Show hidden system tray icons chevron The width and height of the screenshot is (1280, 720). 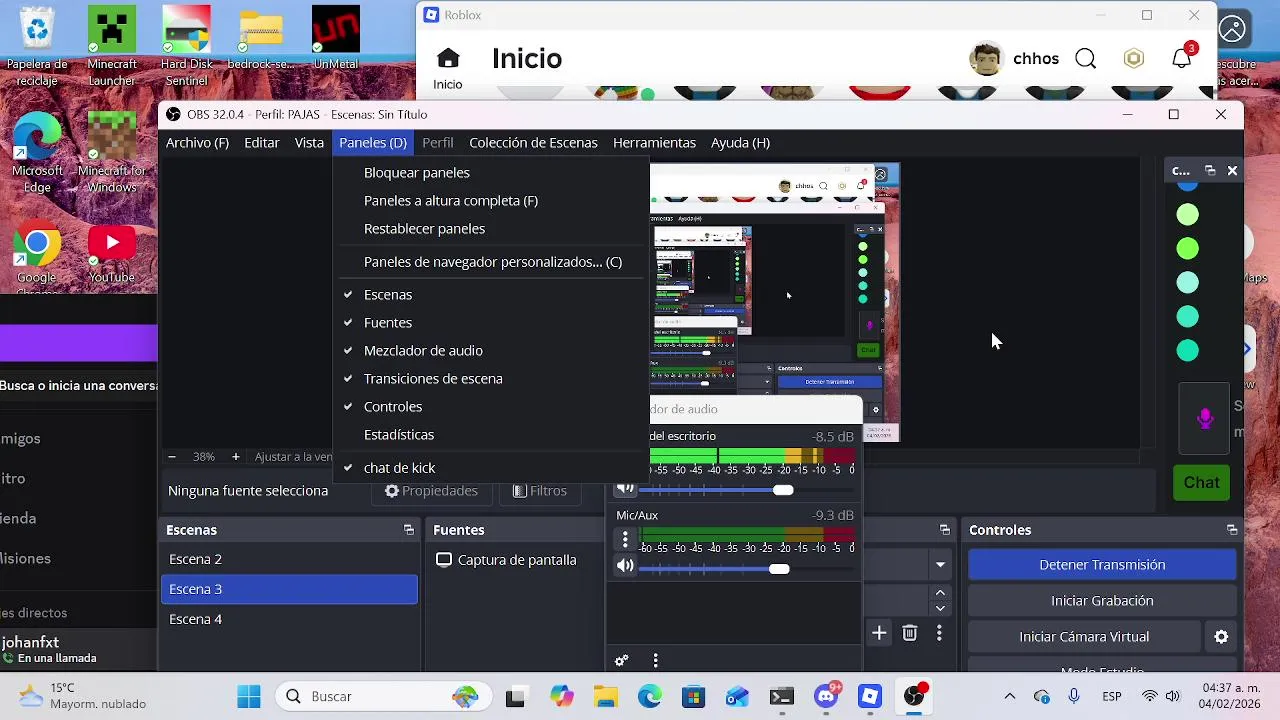point(1009,696)
